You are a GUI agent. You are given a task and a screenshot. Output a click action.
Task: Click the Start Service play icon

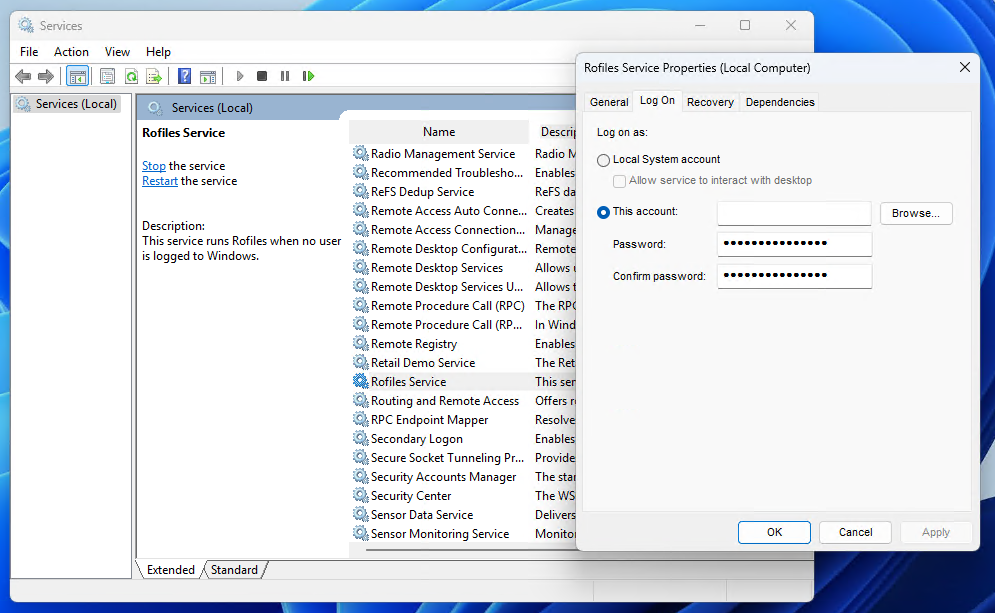240,76
